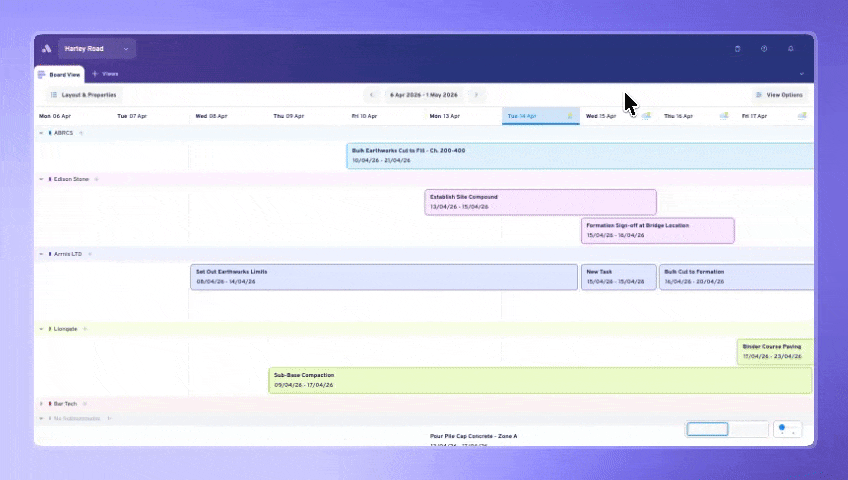Screen dimensions: 848x480
Task: Add a task to the Armis LTD group
Action: tap(90, 254)
